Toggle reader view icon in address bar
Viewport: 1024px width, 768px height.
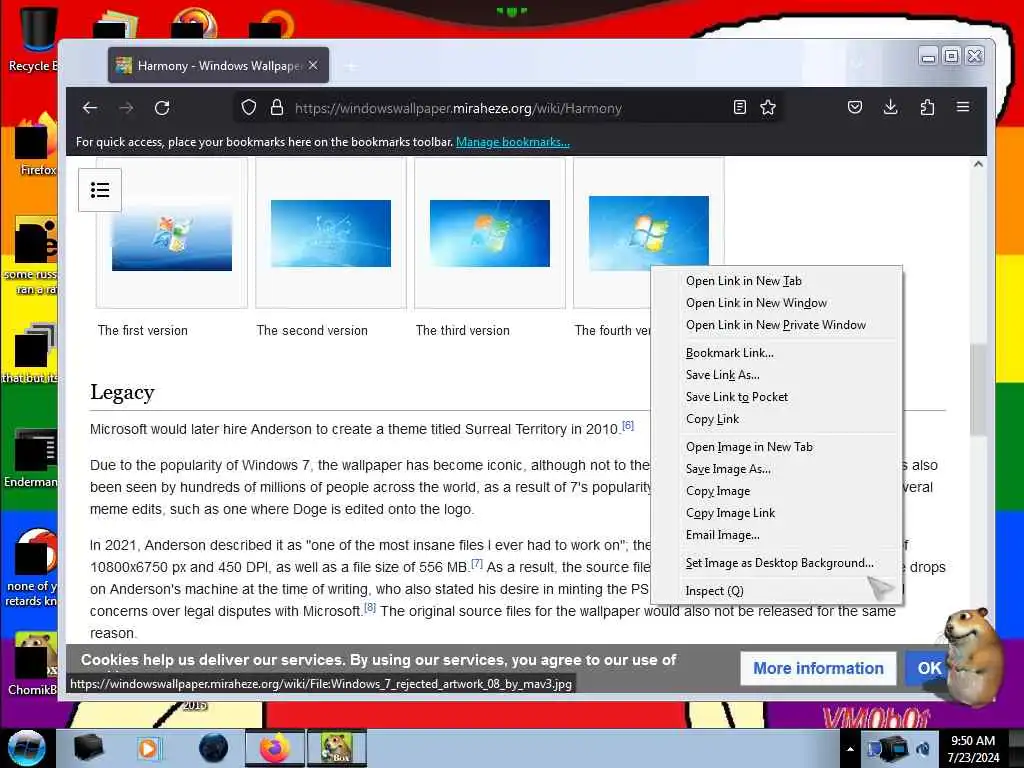(x=739, y=107)
